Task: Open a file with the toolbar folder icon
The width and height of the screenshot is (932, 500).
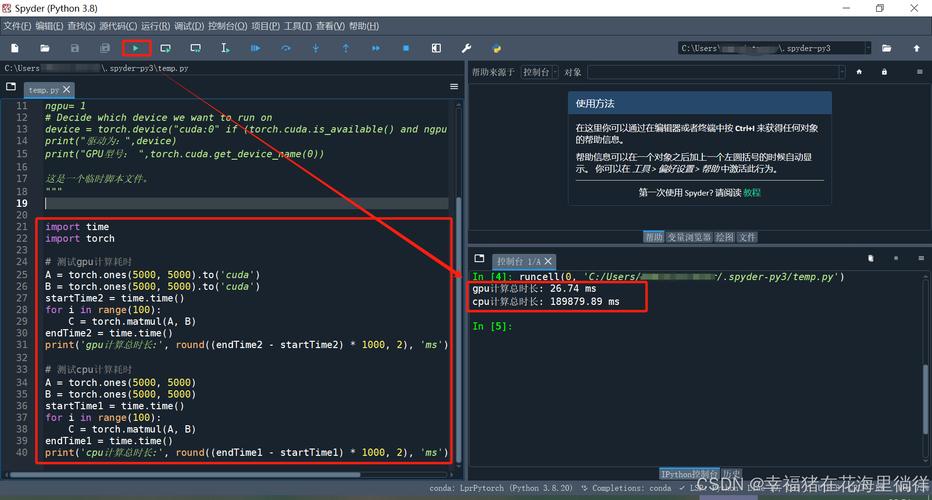Action: pyautogui.click(x=45, y=48)
